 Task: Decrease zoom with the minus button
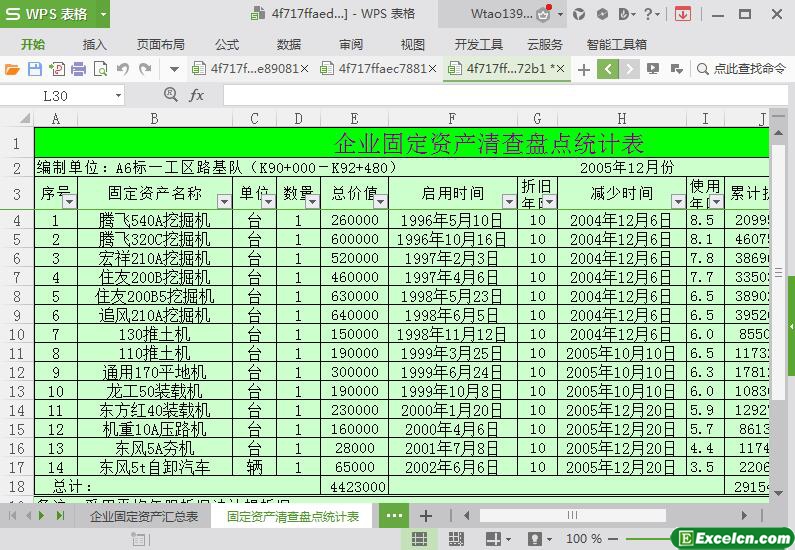pyautogui.click(x=612, y=539)
